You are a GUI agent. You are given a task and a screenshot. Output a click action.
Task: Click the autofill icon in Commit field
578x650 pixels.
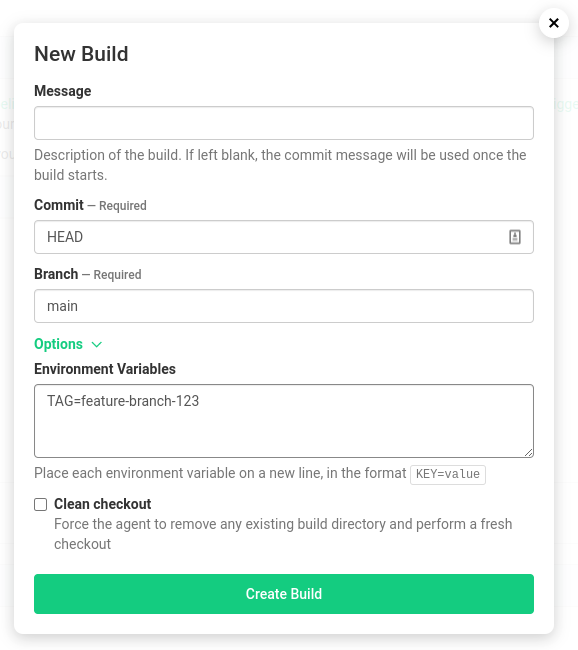point(515,237)
